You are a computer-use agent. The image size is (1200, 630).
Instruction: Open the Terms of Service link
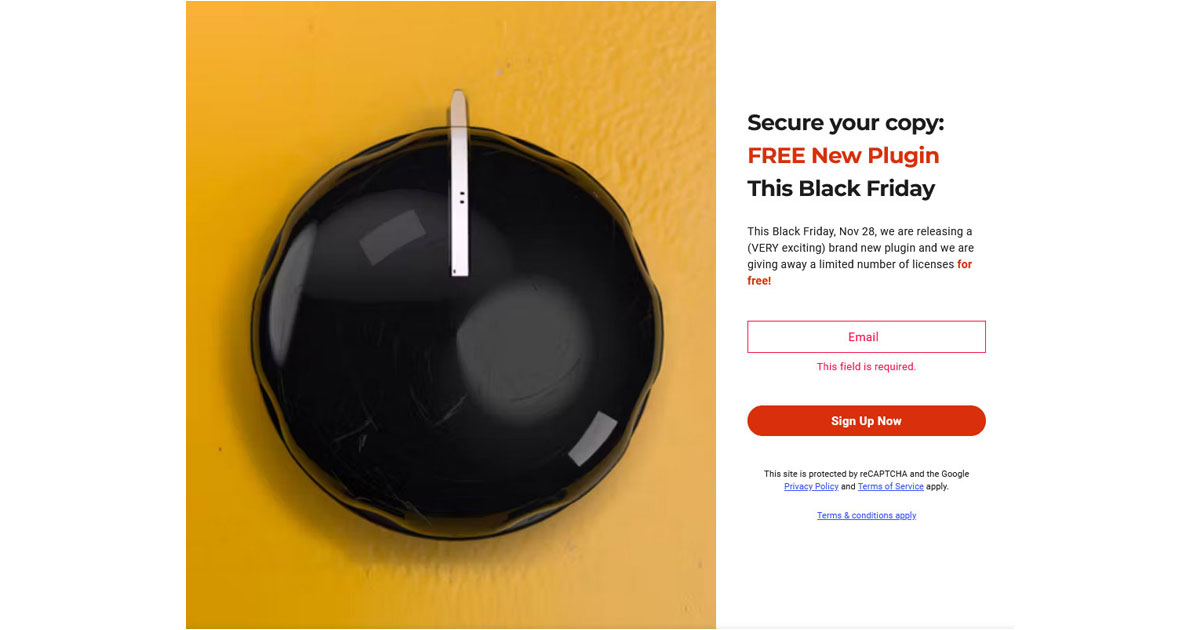890,487
